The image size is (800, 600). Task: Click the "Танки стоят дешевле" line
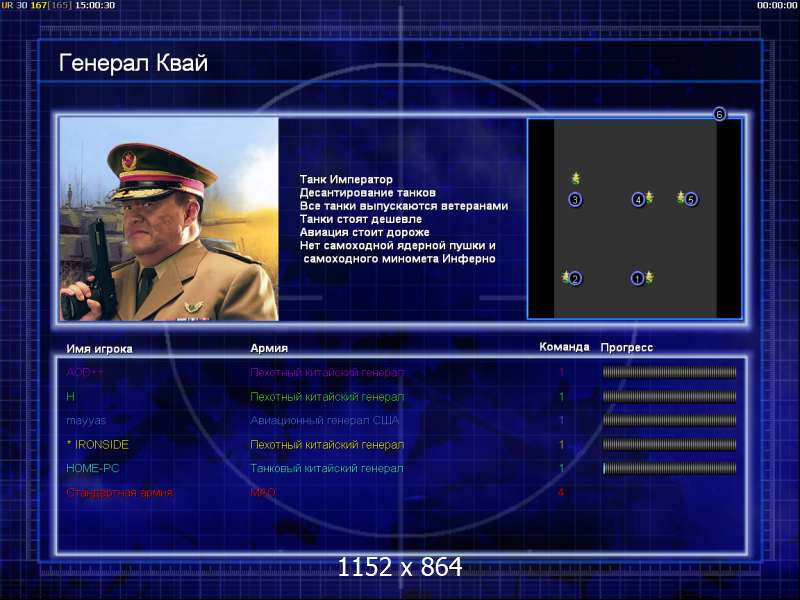(x=361, y=219)
